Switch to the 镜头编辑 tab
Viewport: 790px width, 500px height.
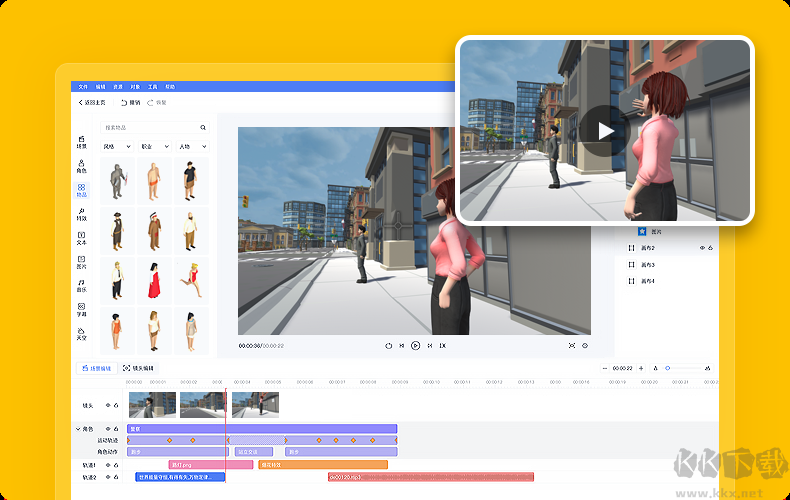138,368
